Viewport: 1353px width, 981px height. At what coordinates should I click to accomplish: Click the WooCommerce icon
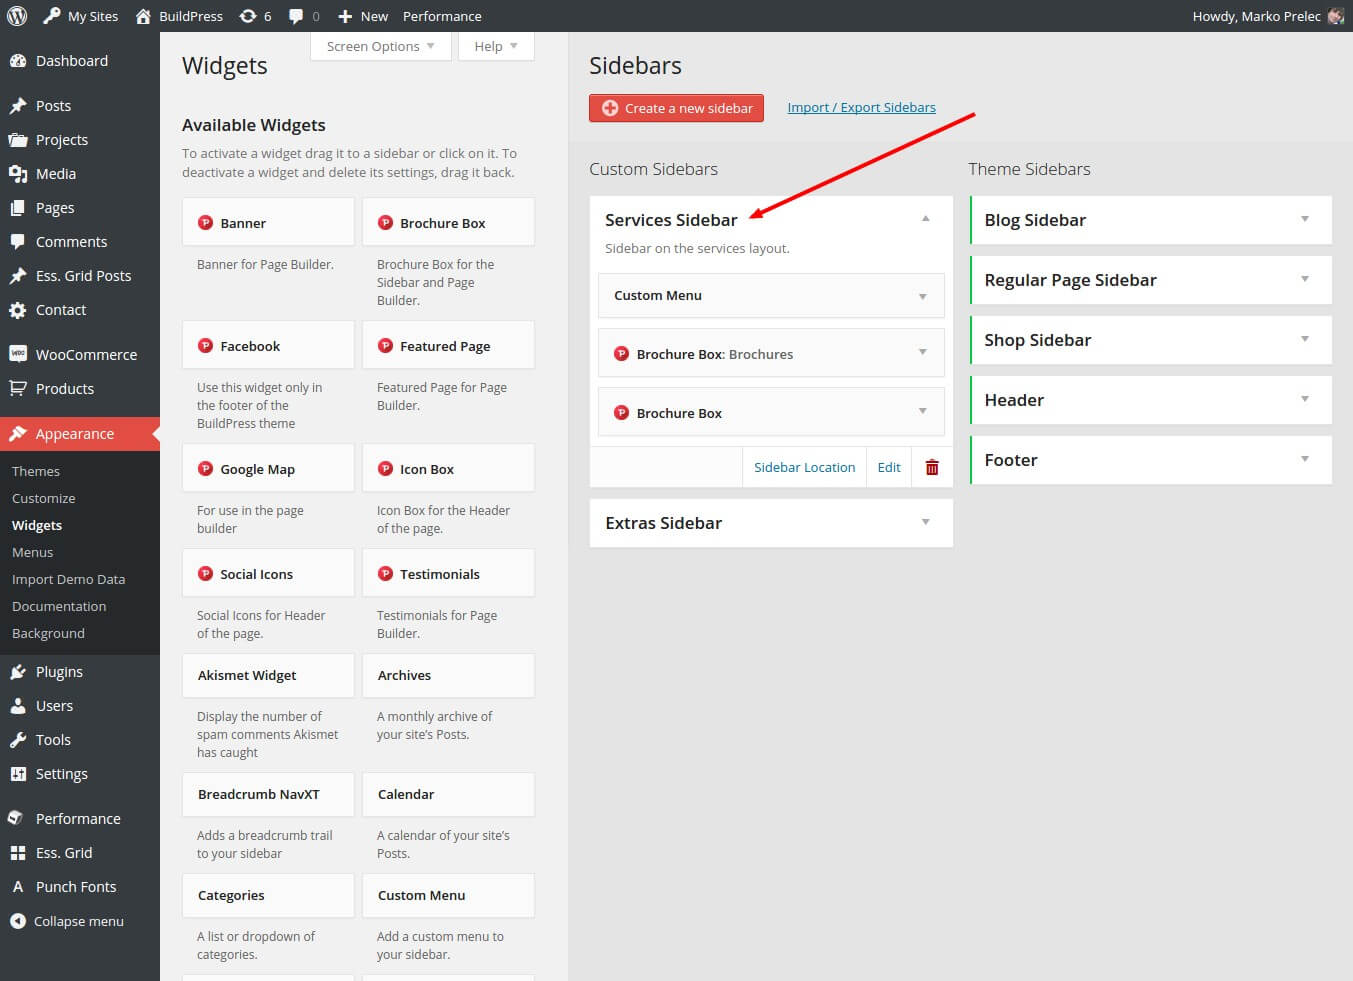pyautogui.click(x=17, y=354)
